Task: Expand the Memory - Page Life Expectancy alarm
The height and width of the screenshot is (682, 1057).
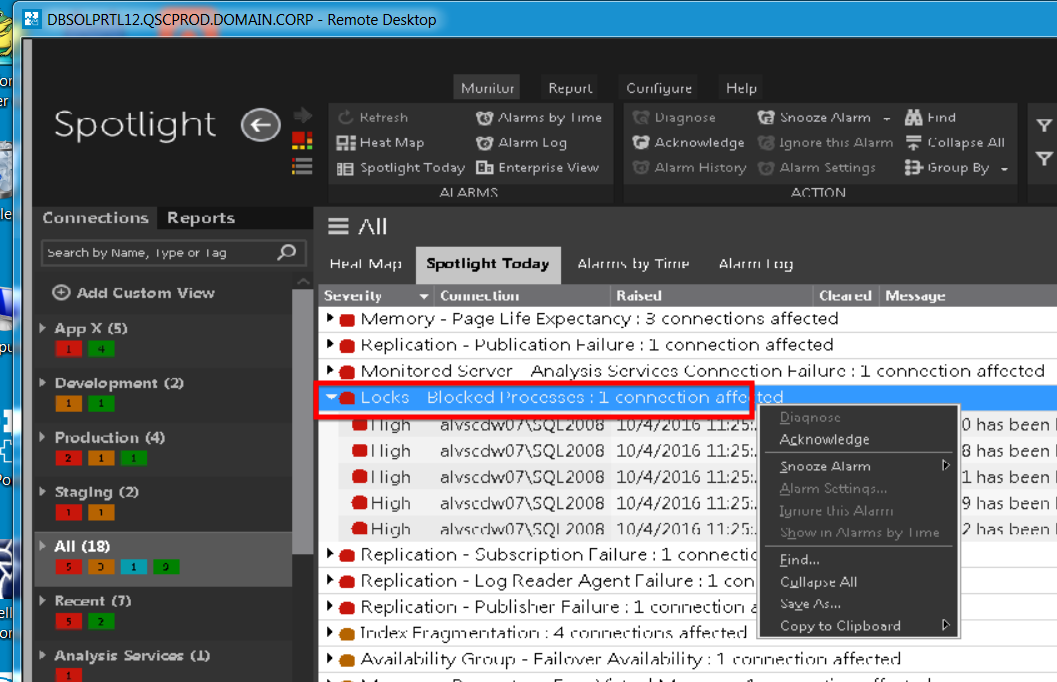Action: [330, 317]
